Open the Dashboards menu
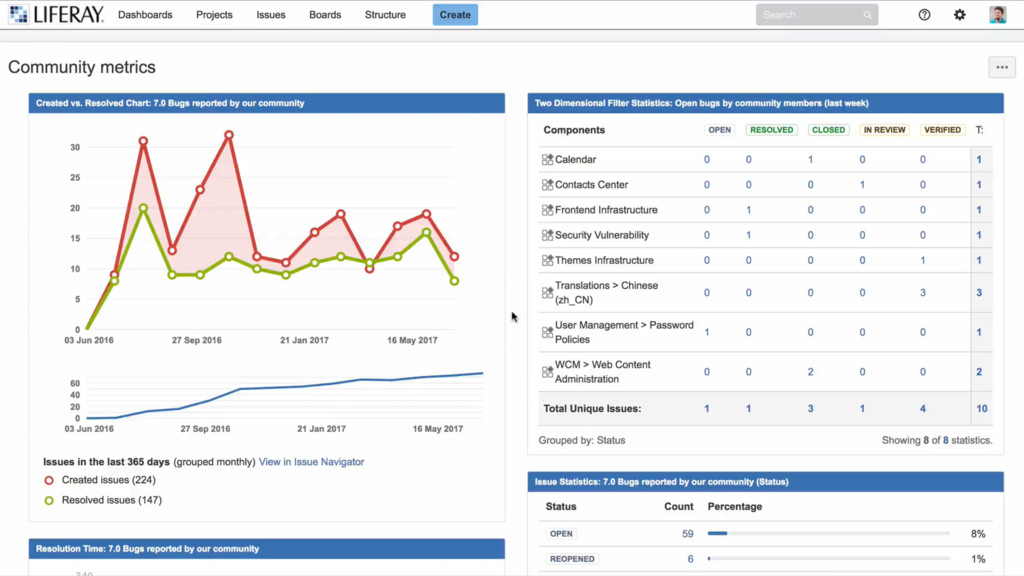This screenshot has width=1024, height=576. coord(145,15)
